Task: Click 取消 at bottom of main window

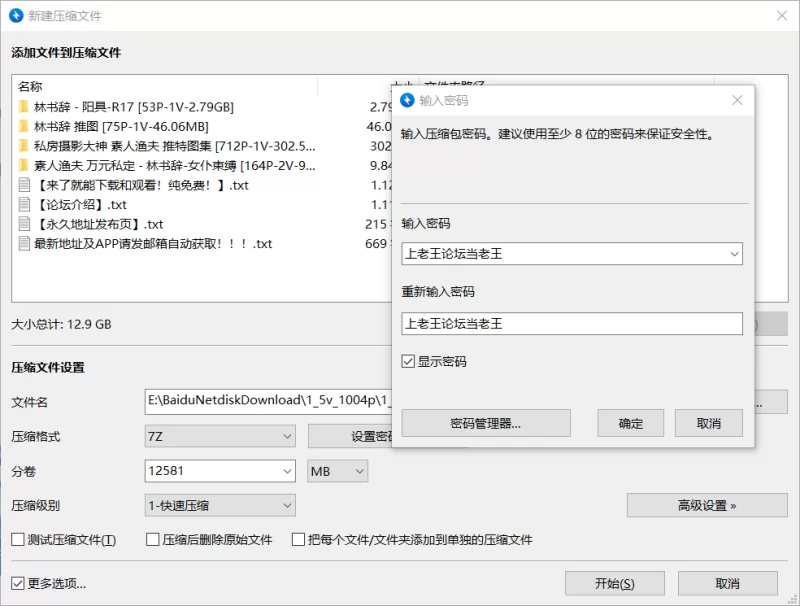Action: [728, 583]
